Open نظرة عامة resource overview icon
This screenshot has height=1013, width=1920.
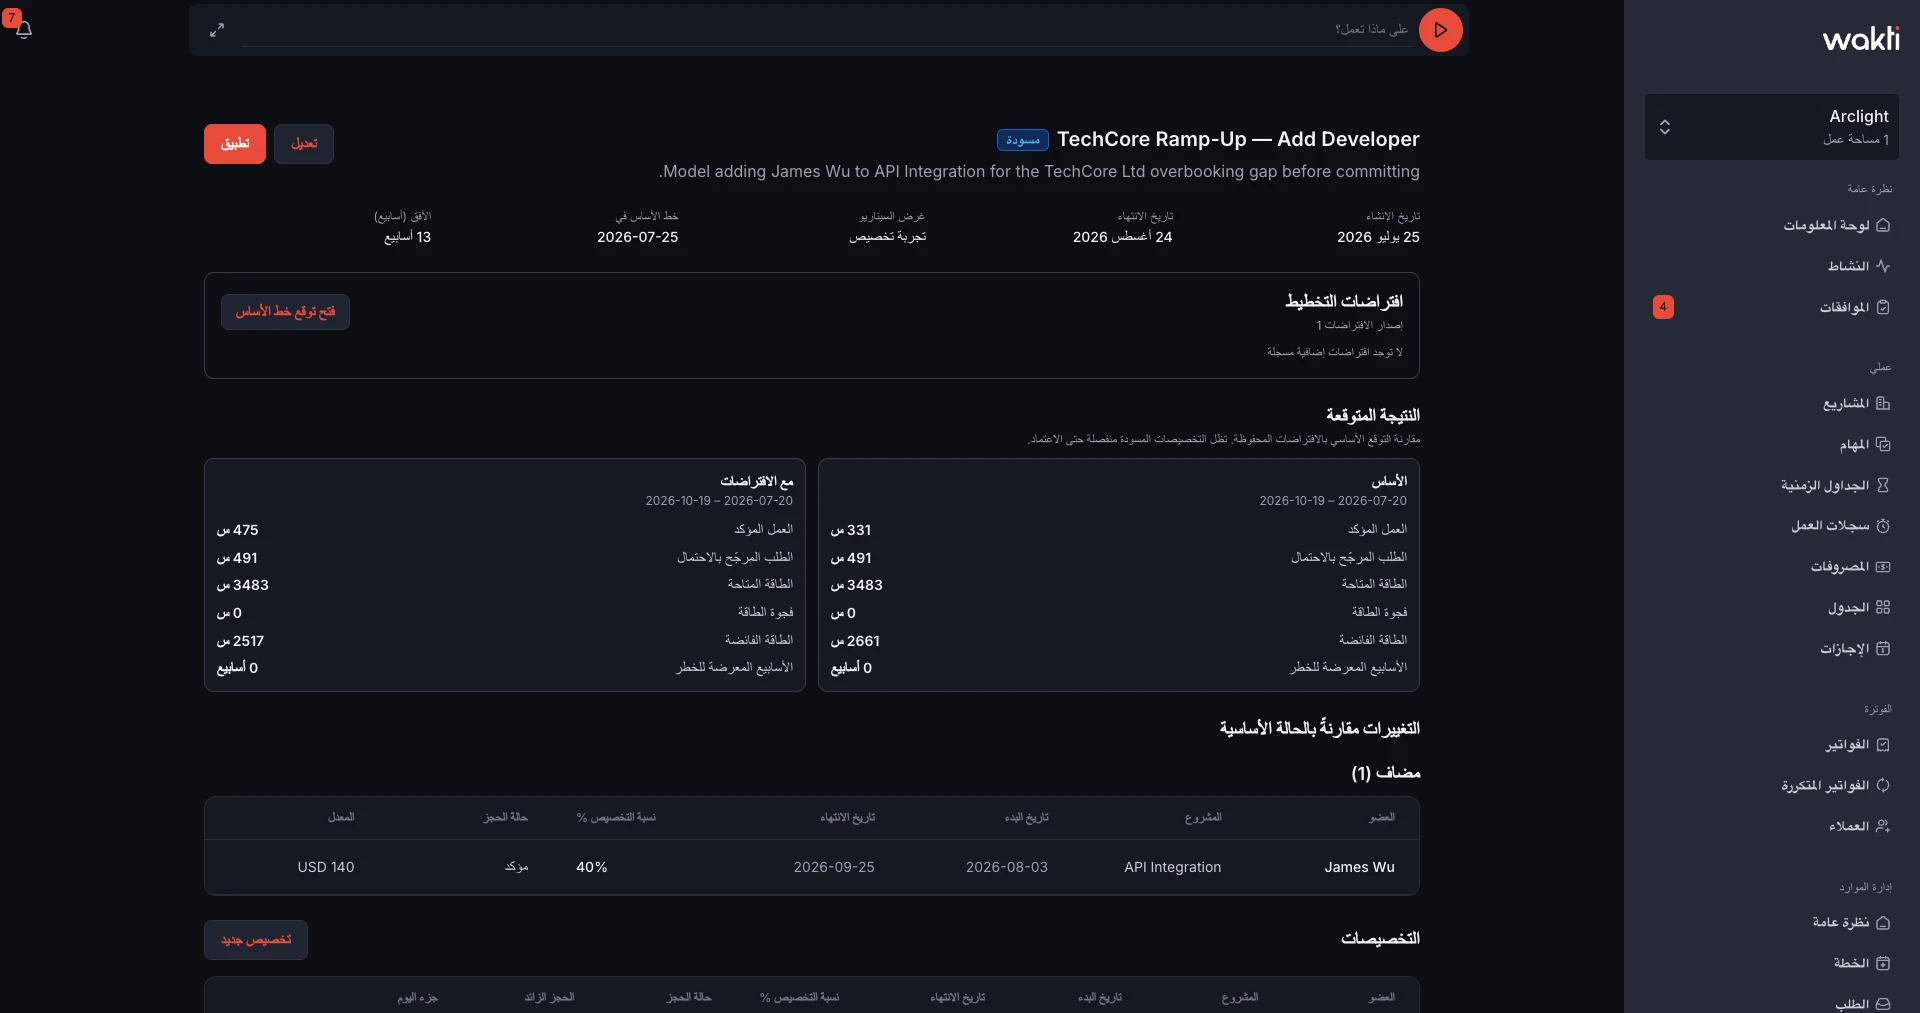pyautogui.click(x=1883, y=923)
